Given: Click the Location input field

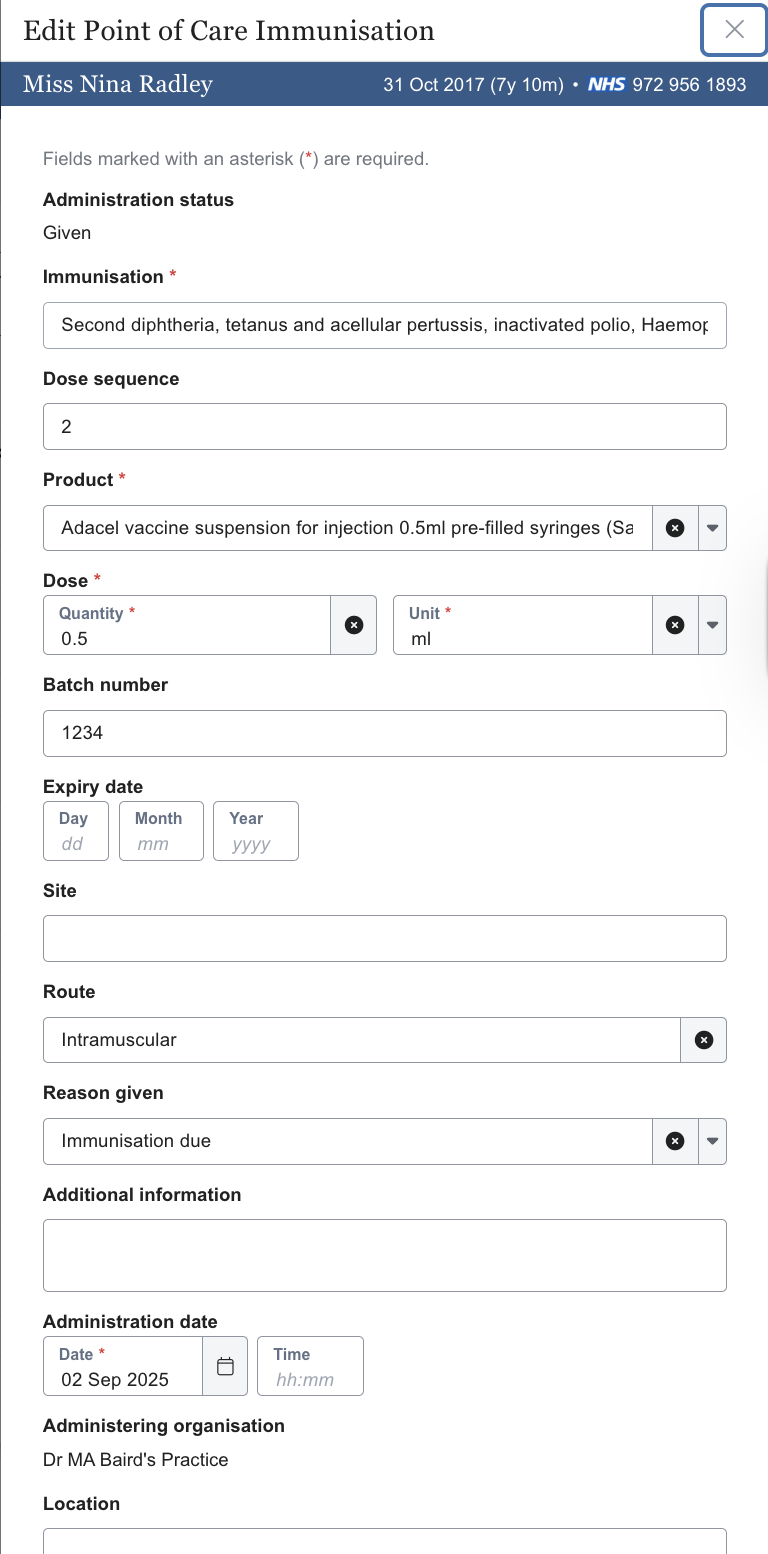Looking at the screenshot, I should pos(384,1540).
